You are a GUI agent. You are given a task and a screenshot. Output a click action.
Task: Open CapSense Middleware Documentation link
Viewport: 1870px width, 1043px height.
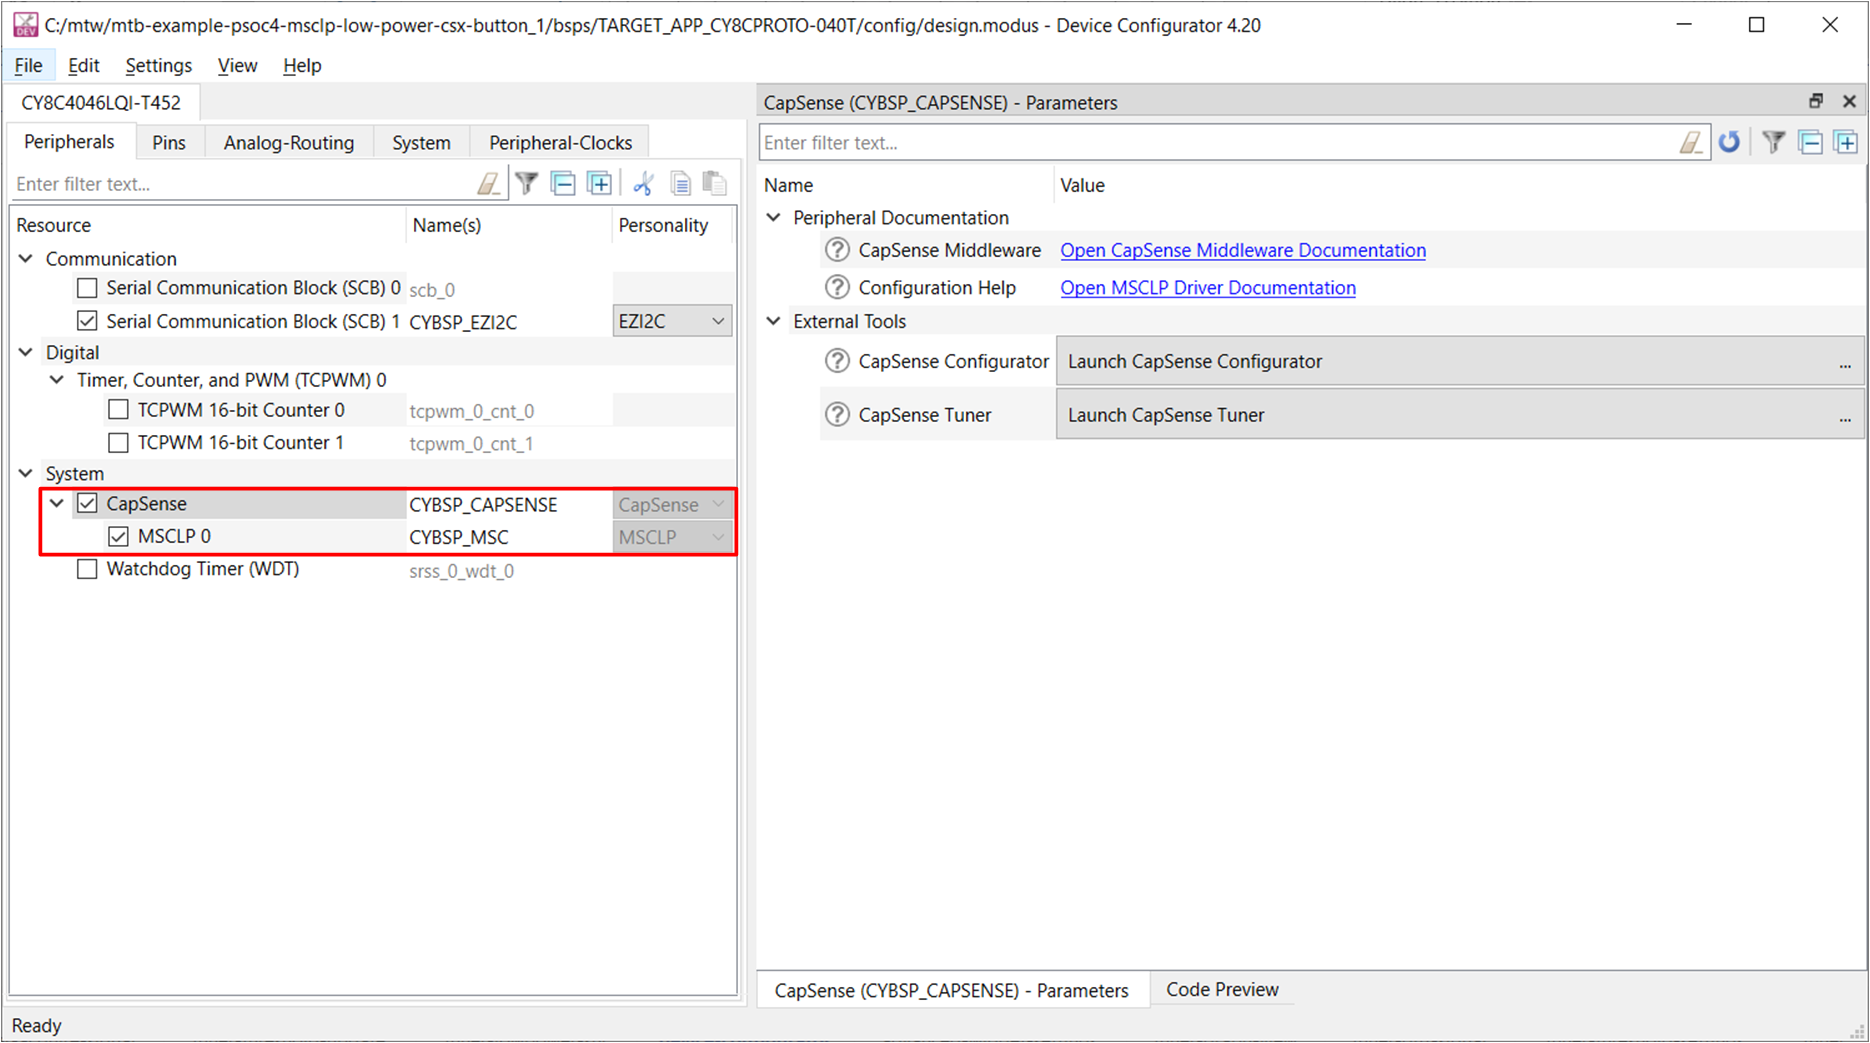[1243, 250]
